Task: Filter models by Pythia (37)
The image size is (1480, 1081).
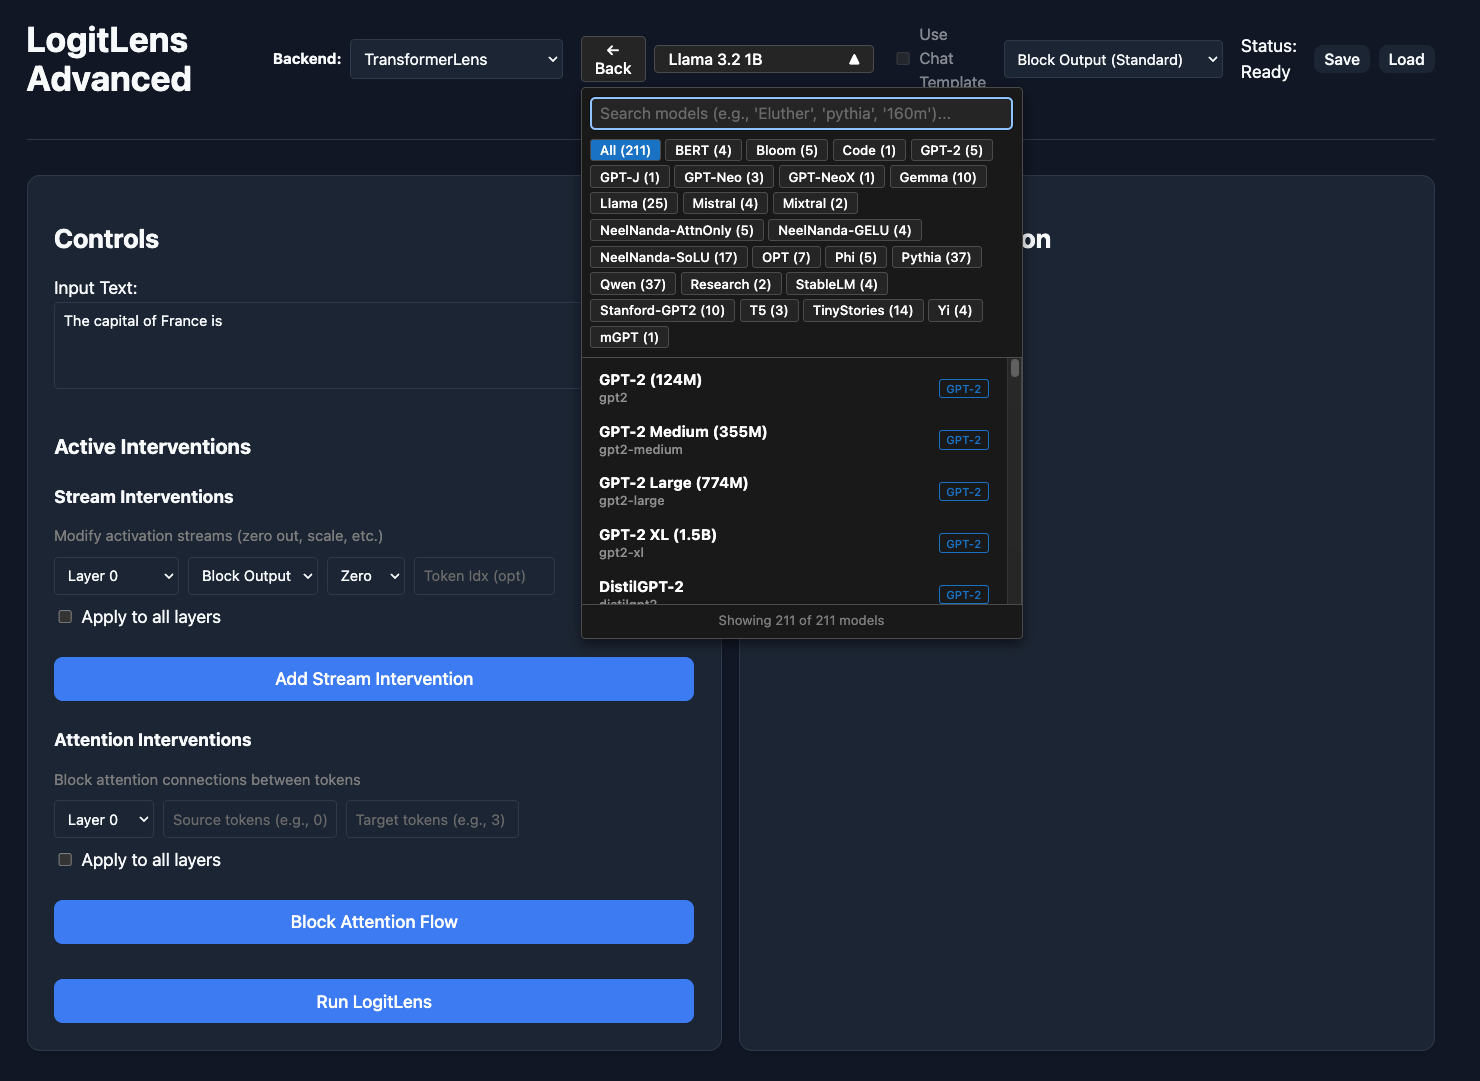Action: [x=936, y=257]
